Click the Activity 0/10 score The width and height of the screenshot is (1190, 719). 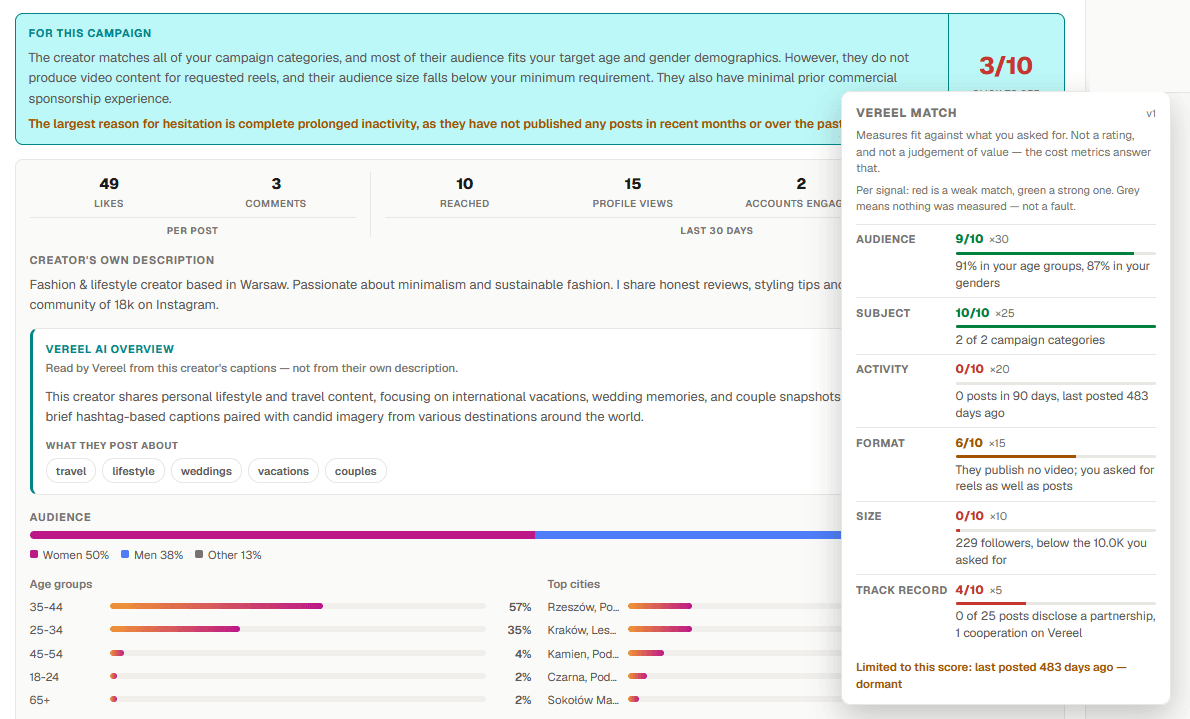pos(969,369)
